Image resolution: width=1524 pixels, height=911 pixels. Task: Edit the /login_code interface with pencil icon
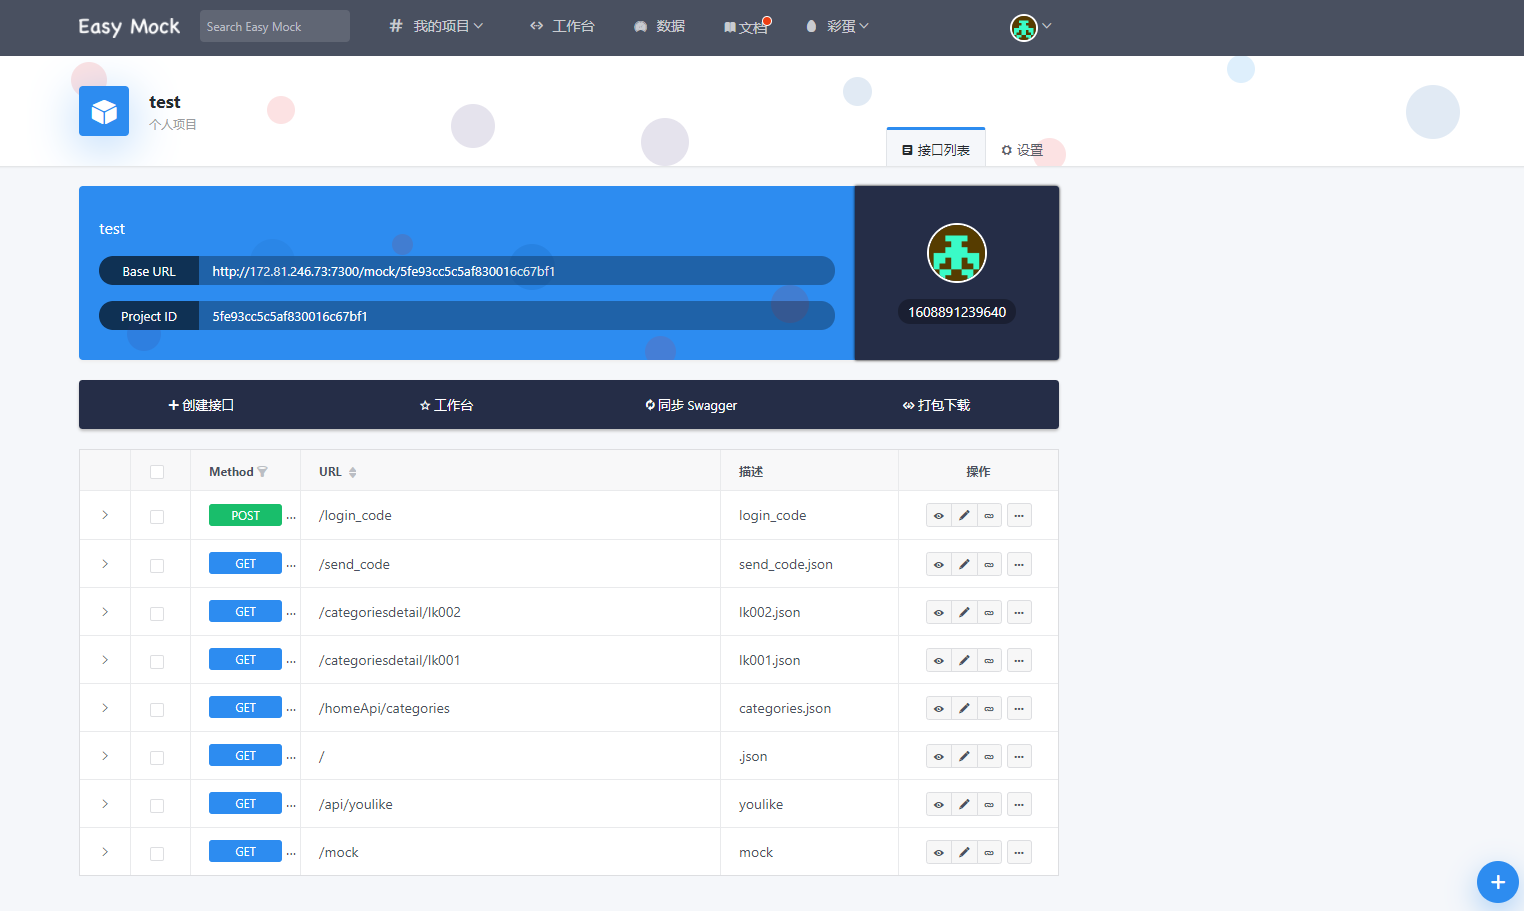coord(964,516)
